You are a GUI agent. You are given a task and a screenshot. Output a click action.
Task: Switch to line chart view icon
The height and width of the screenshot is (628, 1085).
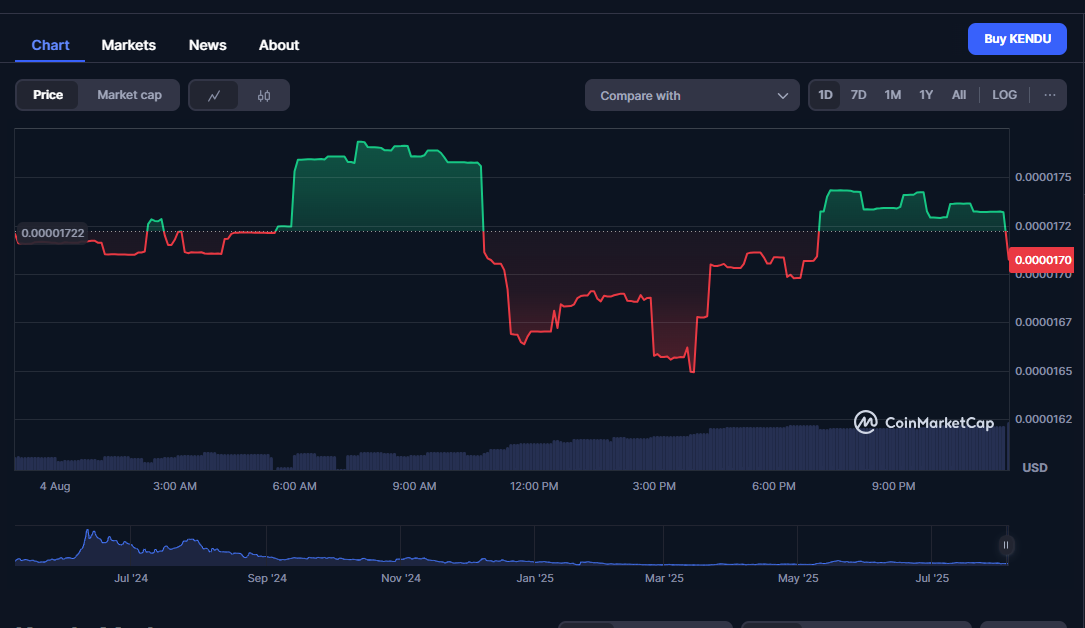pyautogui.click(x=214, y=96)
